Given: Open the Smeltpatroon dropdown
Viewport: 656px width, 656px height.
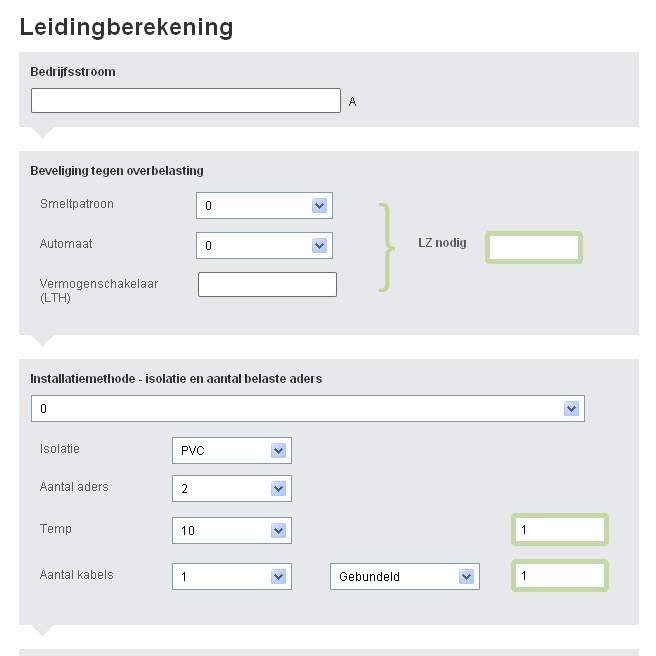Looking at the screenshot, I should click(264, 206).
